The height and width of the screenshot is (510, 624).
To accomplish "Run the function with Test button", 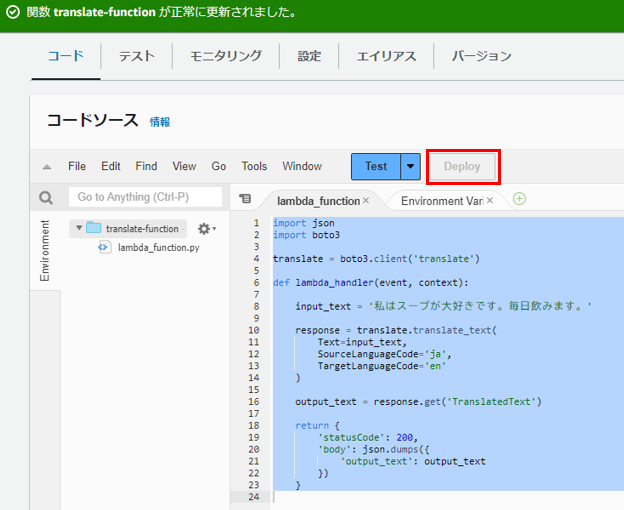I will click(x=376, y=166).
